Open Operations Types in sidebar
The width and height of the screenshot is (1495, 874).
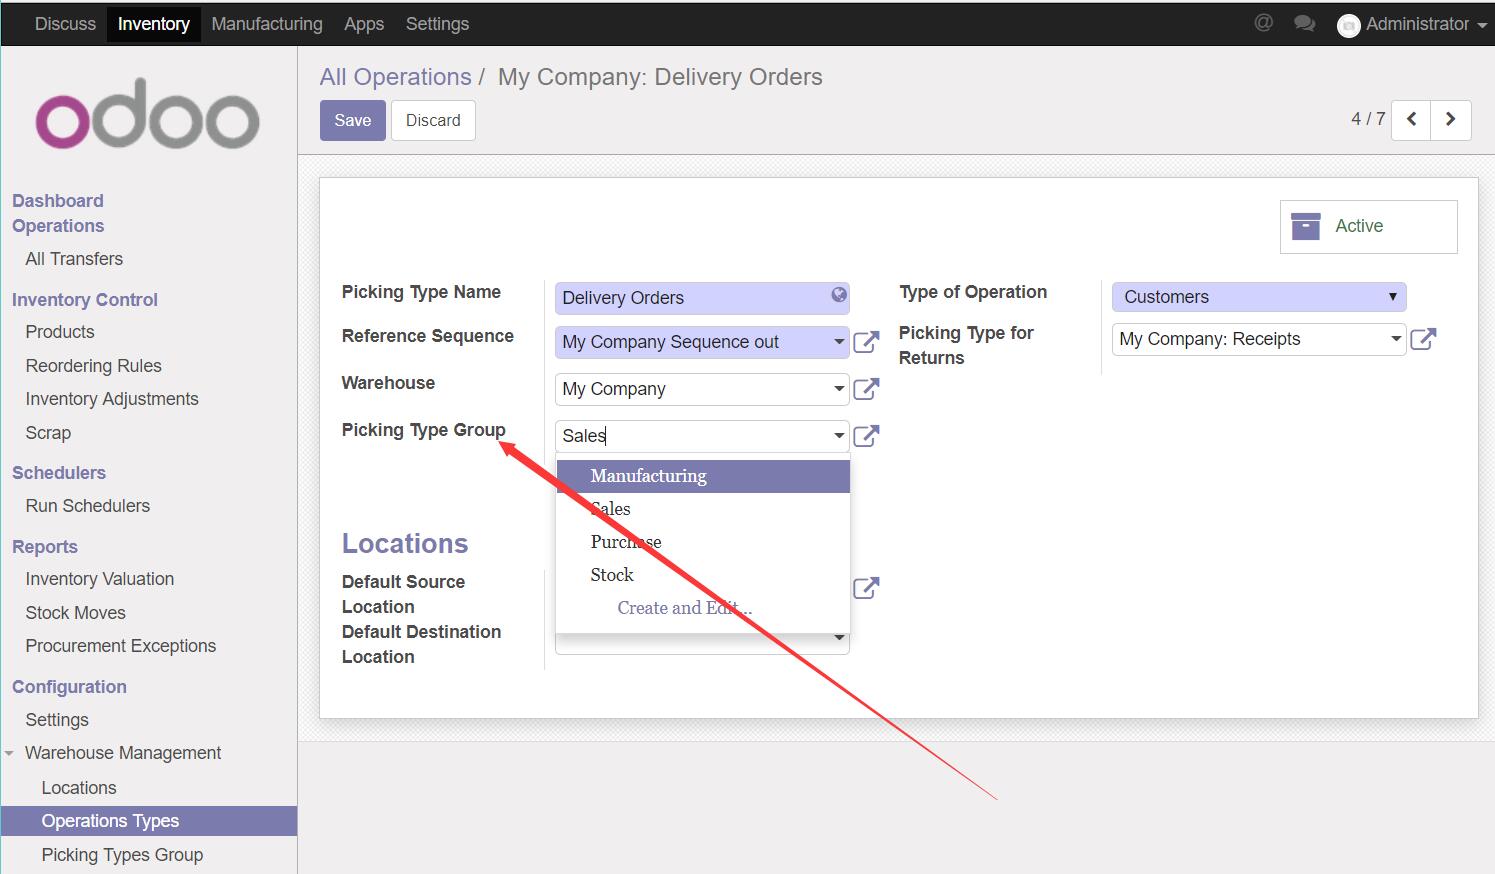tap(149, 821)
